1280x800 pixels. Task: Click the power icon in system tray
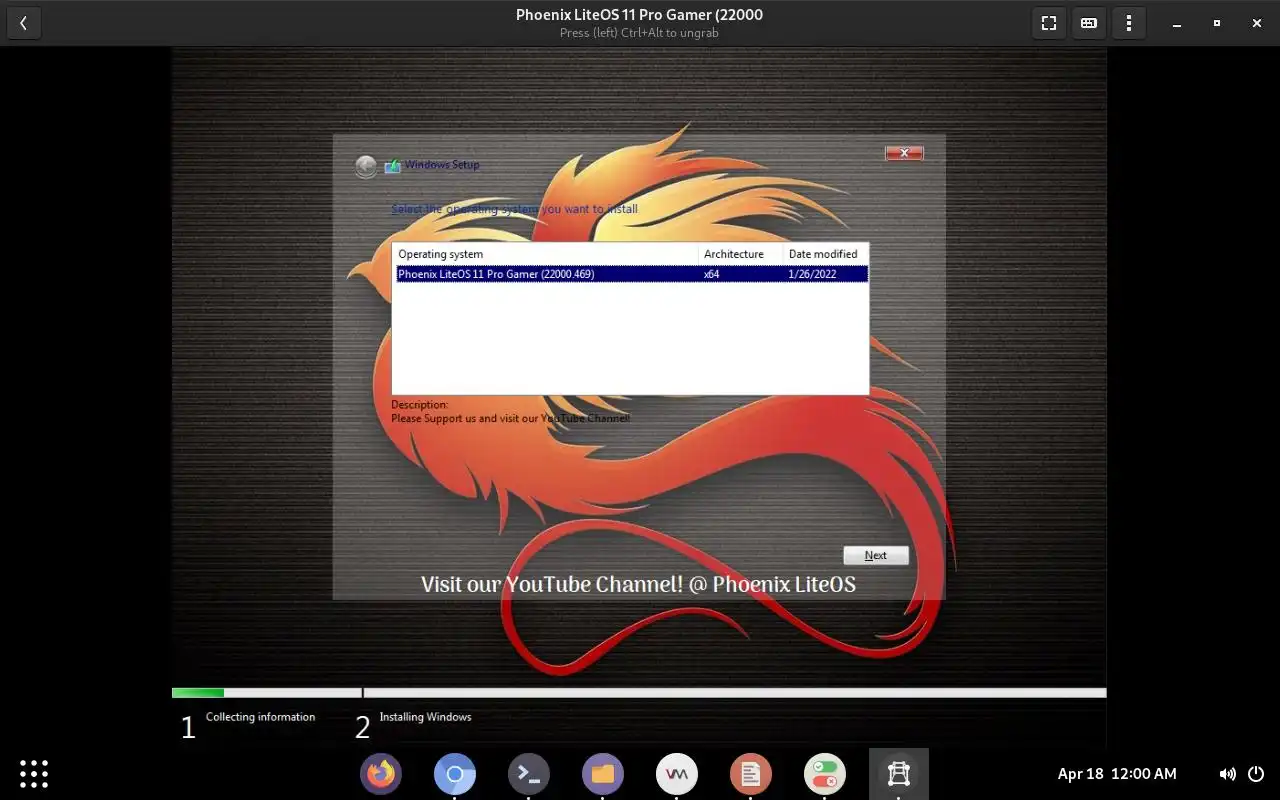[x=1256, y=774]
